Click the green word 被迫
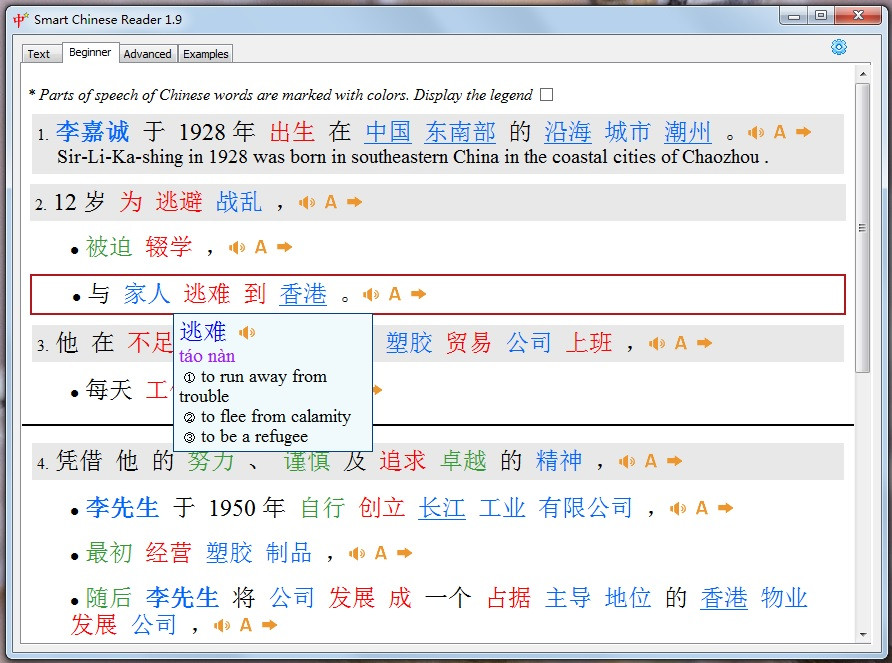 tap(109, 247)
